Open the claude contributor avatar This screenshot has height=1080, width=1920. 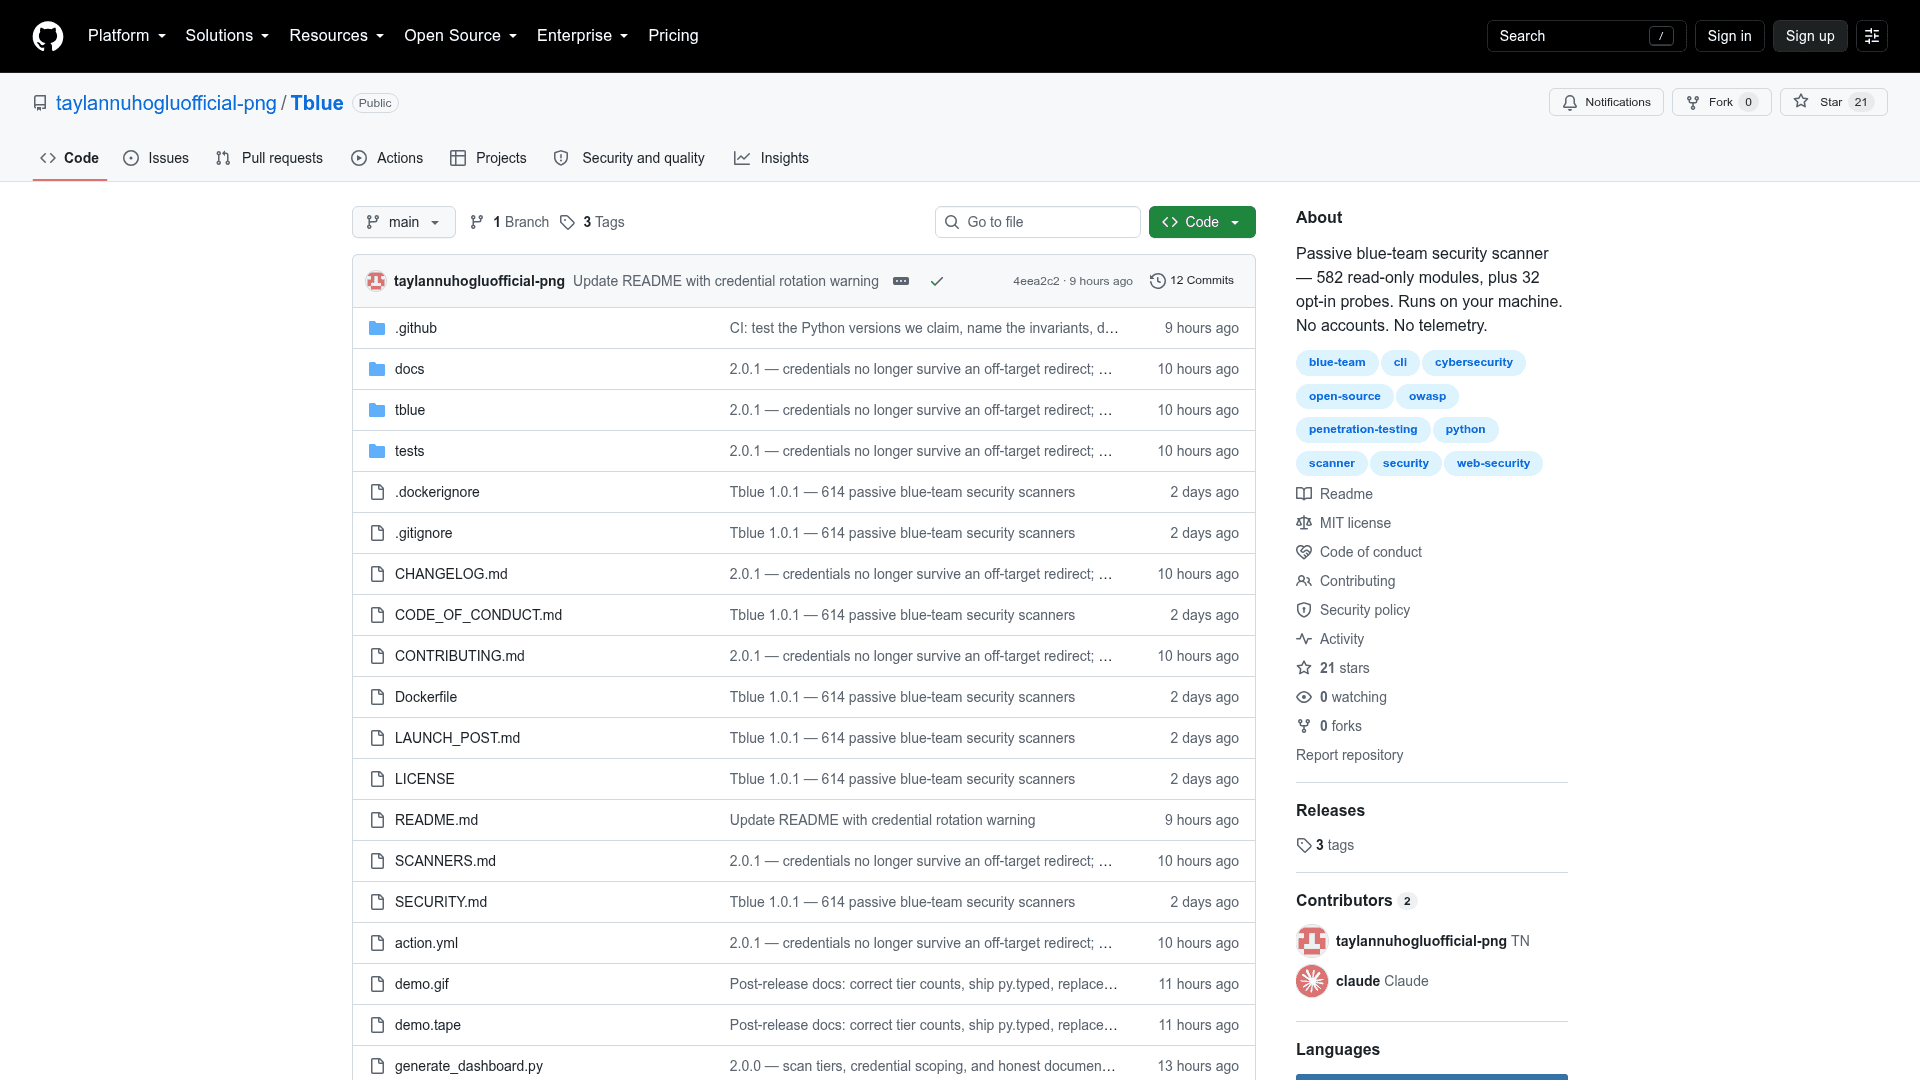1312,981
